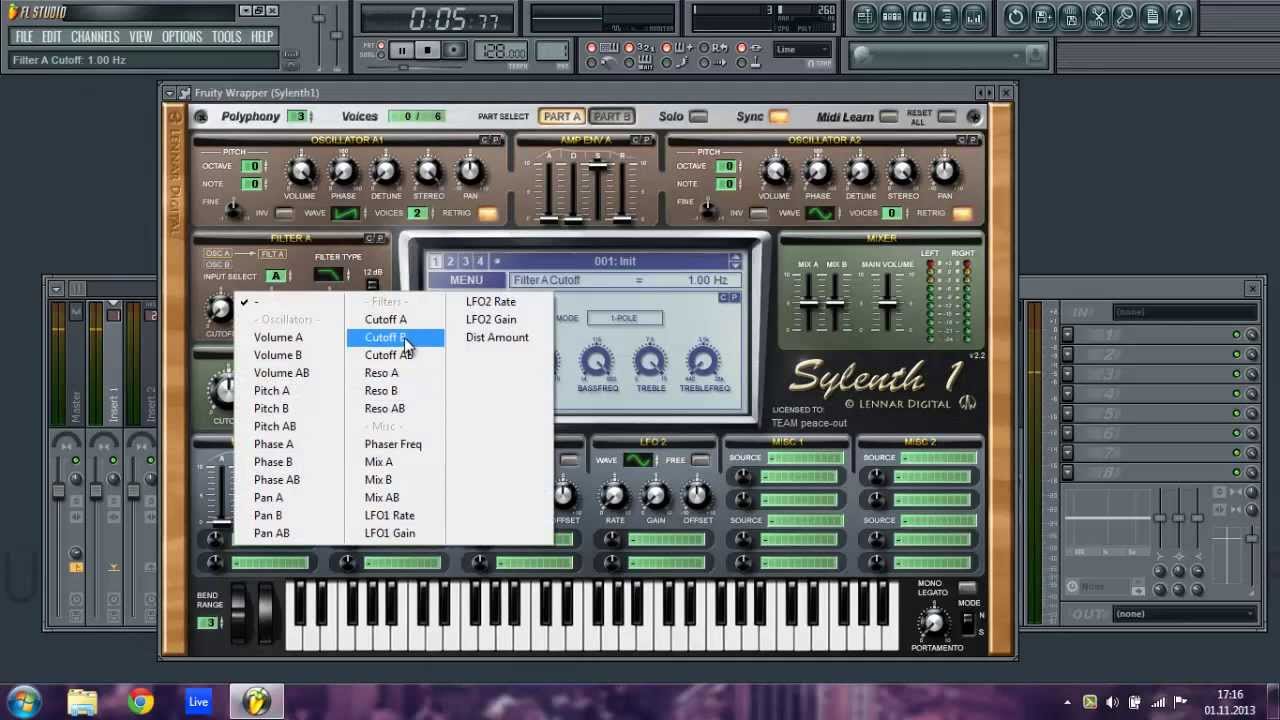The width and height of the screenshot is (1280, 720).
Task: Open the step sequencer icon
Action: click(892, 16)
